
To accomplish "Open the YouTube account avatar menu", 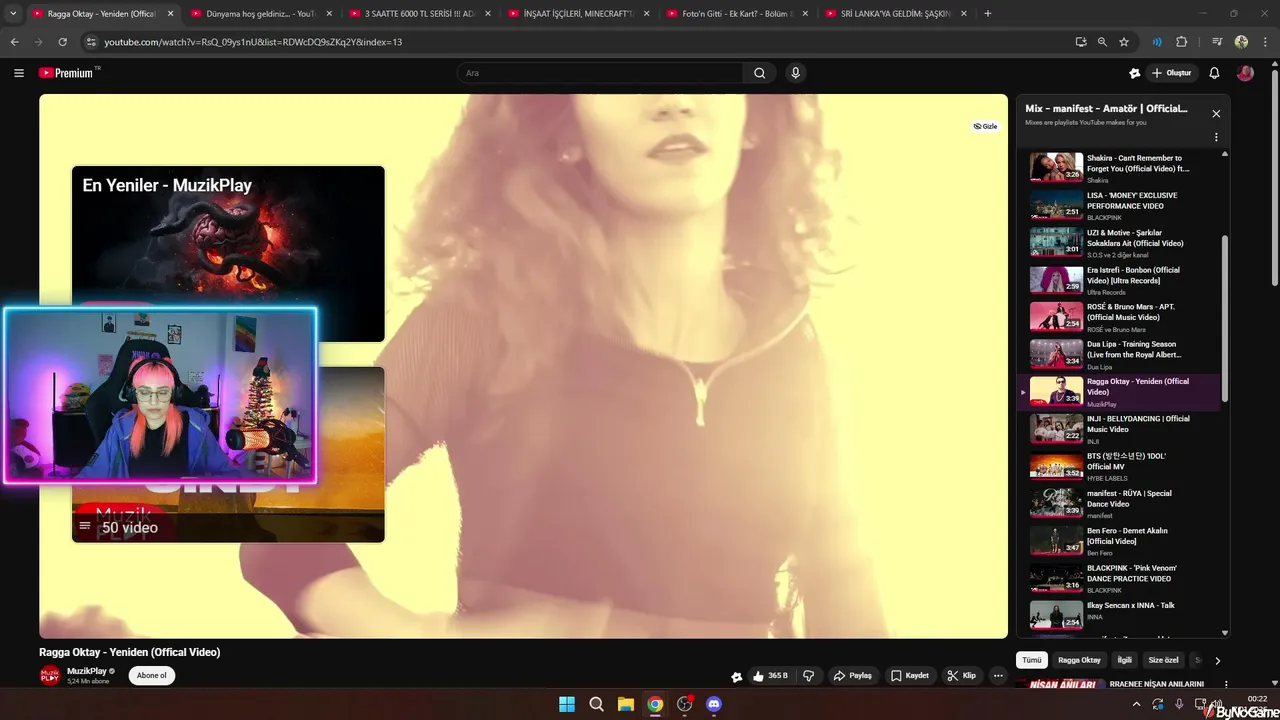I will click(1246, 73).
